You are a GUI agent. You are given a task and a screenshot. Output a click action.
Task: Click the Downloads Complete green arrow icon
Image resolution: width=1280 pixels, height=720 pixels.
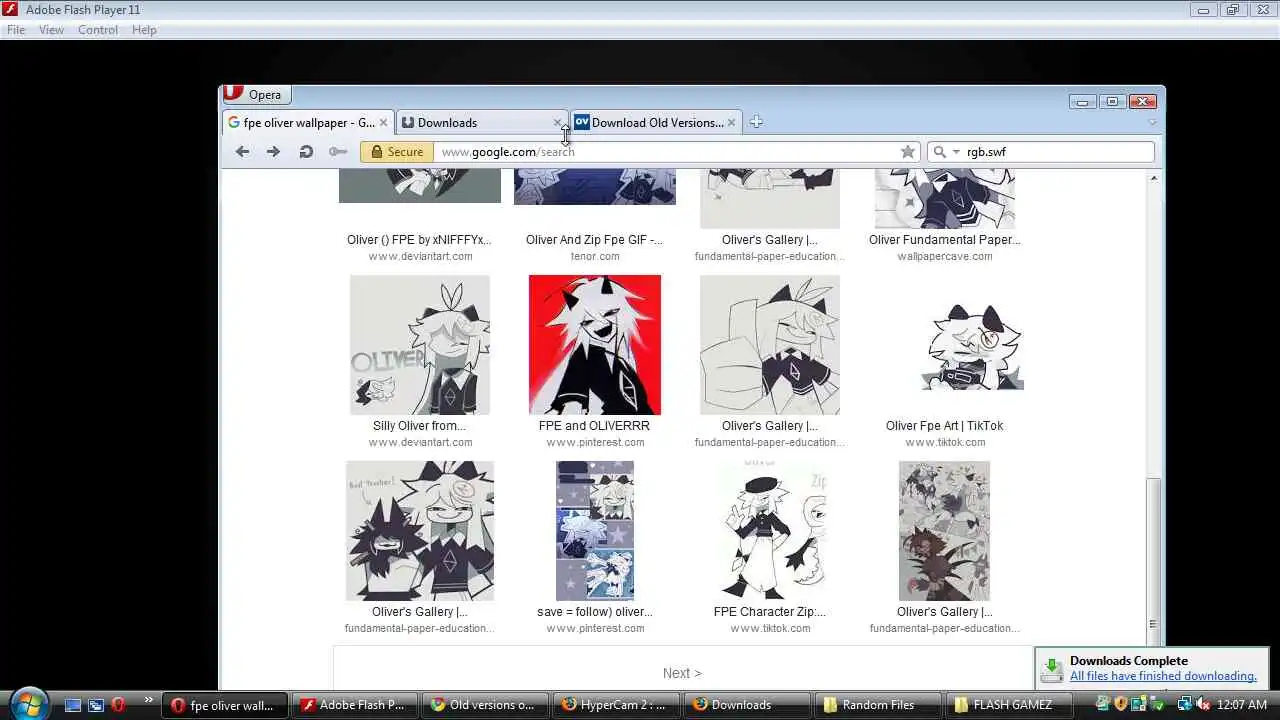[1051, 669]
